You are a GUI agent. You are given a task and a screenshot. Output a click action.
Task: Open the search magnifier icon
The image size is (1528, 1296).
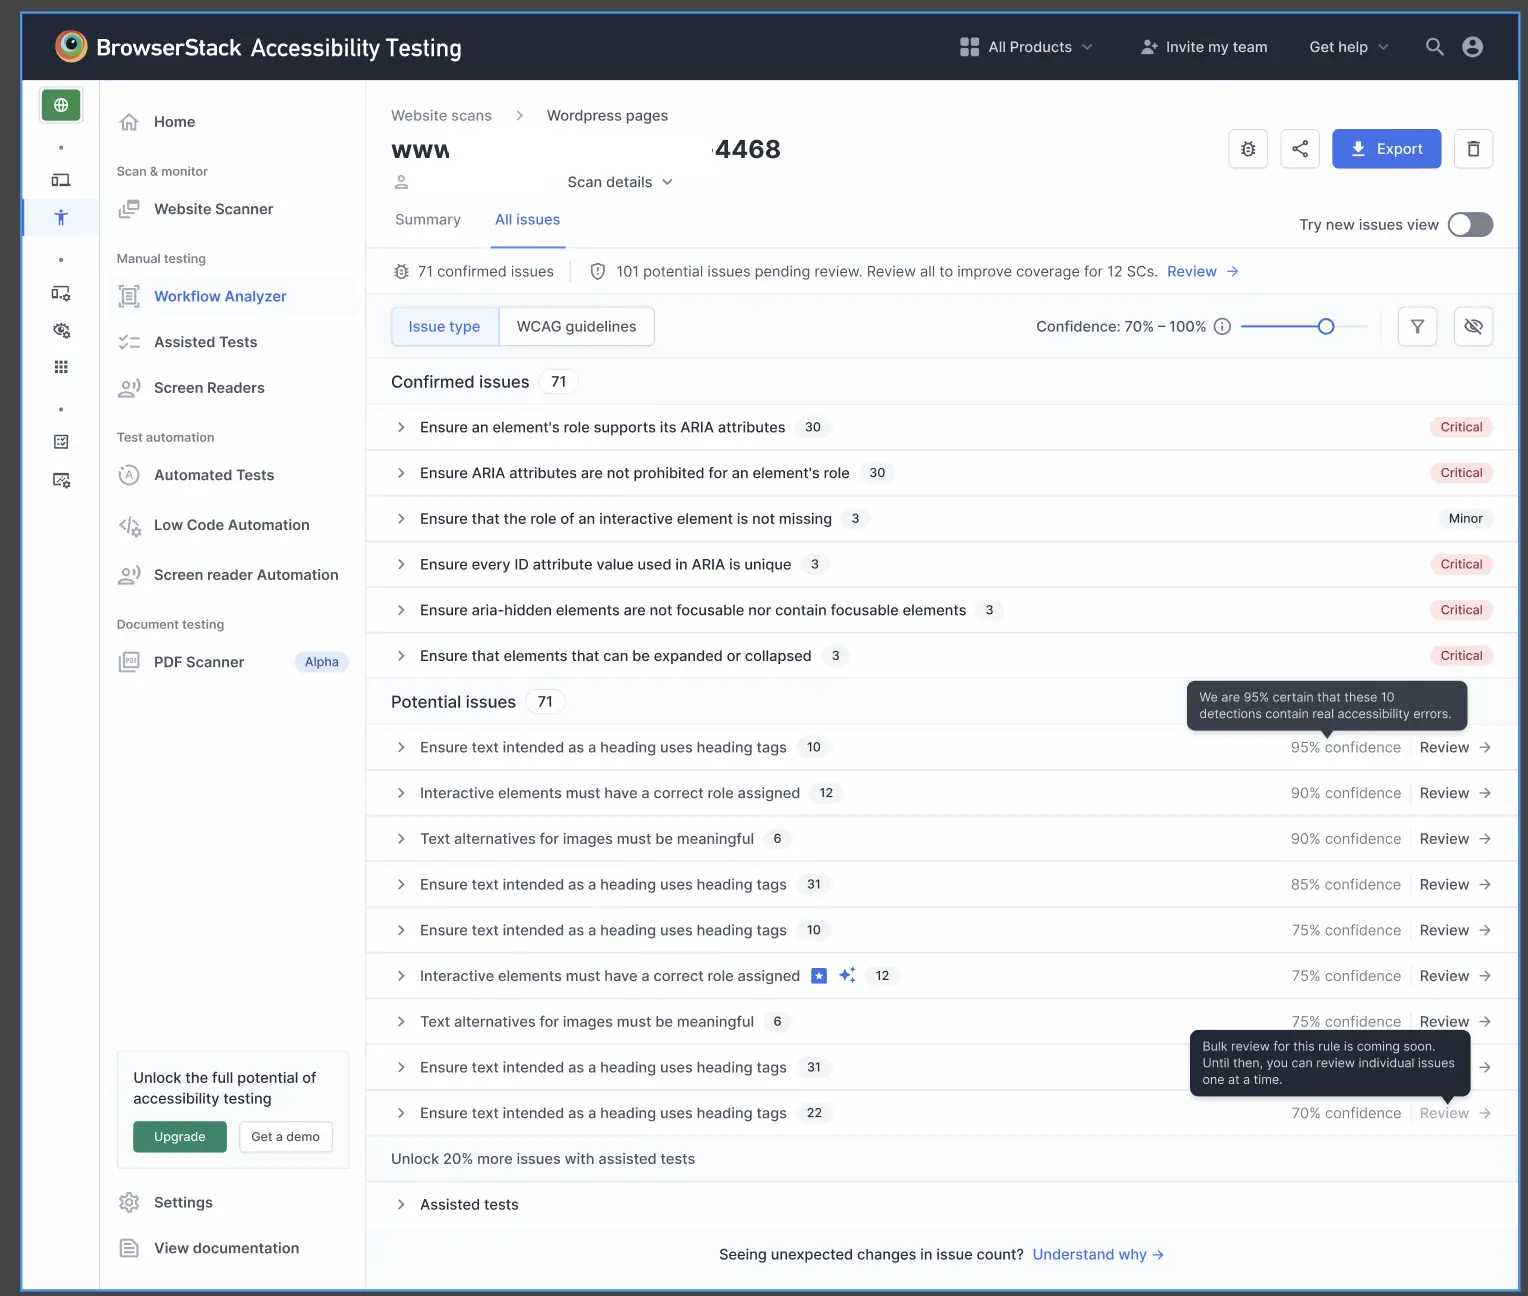pyautogui.click(x=1434, y=47)
